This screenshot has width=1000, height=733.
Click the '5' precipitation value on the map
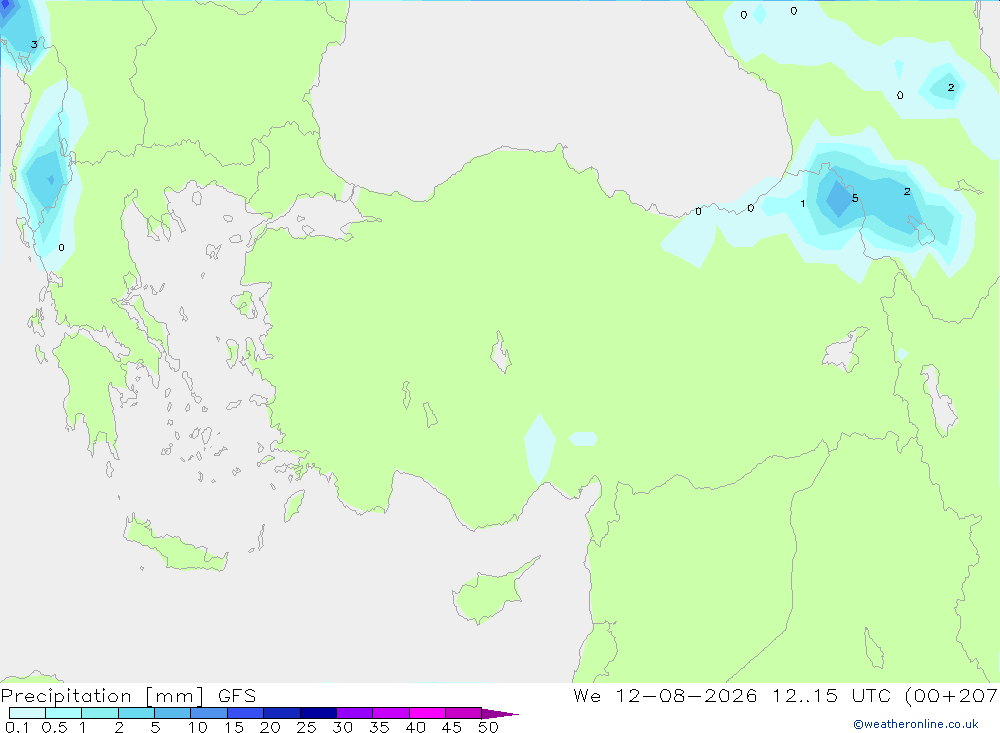pos(855,198)
